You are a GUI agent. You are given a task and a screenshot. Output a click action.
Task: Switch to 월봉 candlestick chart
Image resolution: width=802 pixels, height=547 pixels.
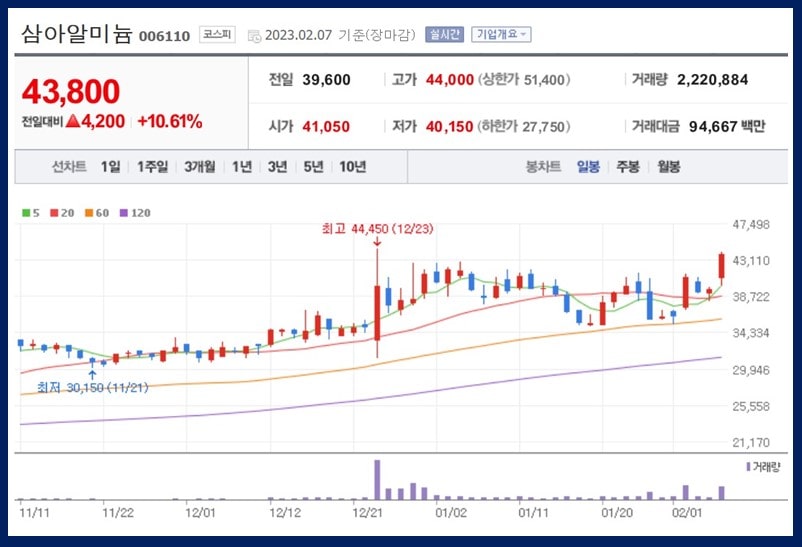pos(669,167)
